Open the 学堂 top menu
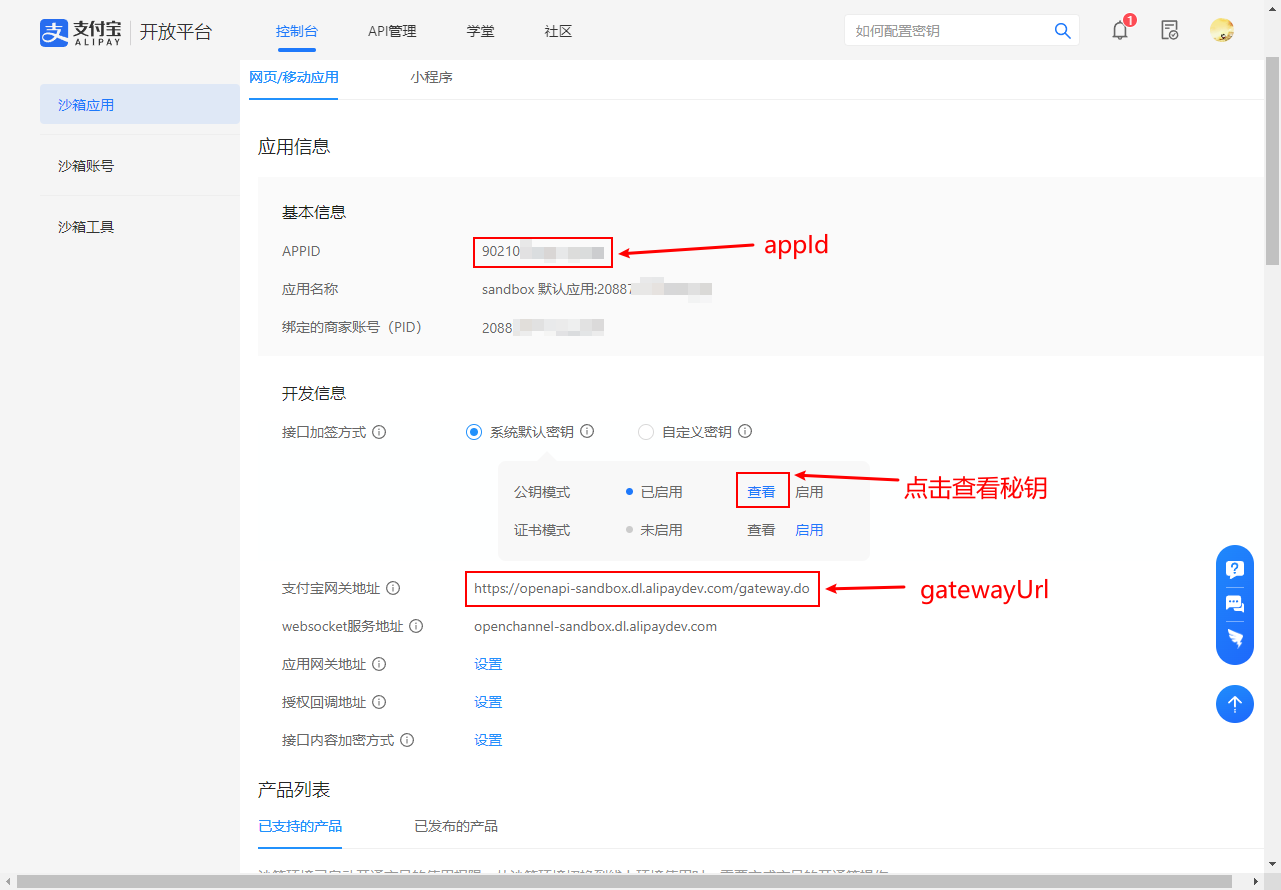Screen dimensions: 1281x890 pos(480,31)
